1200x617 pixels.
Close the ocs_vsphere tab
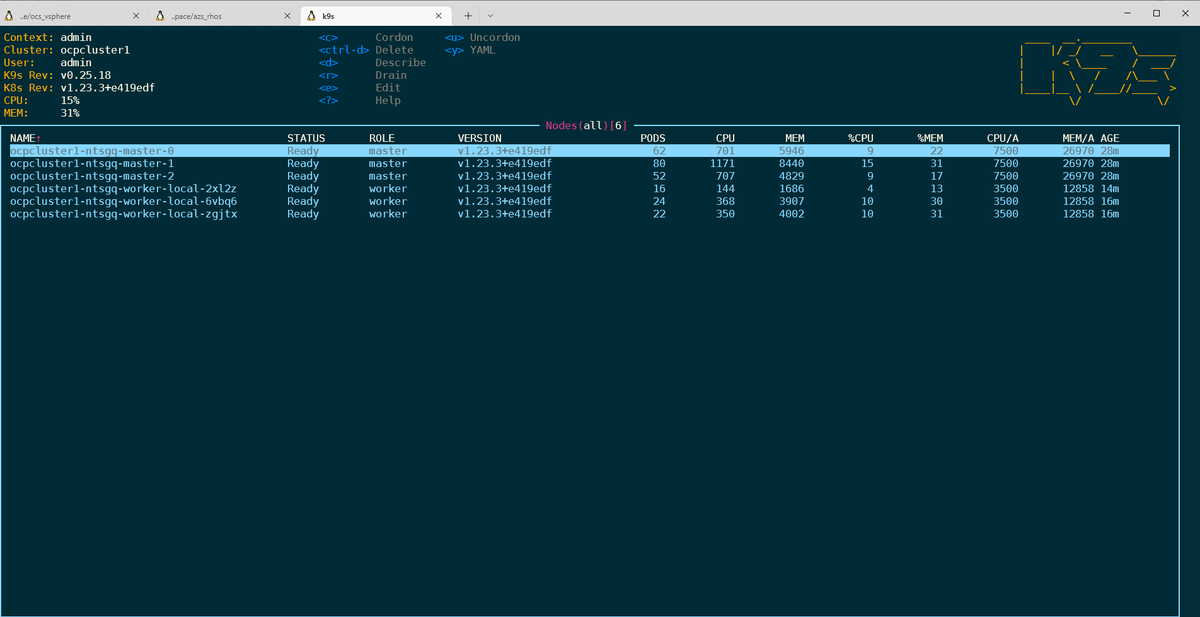[x=135, y=16]
